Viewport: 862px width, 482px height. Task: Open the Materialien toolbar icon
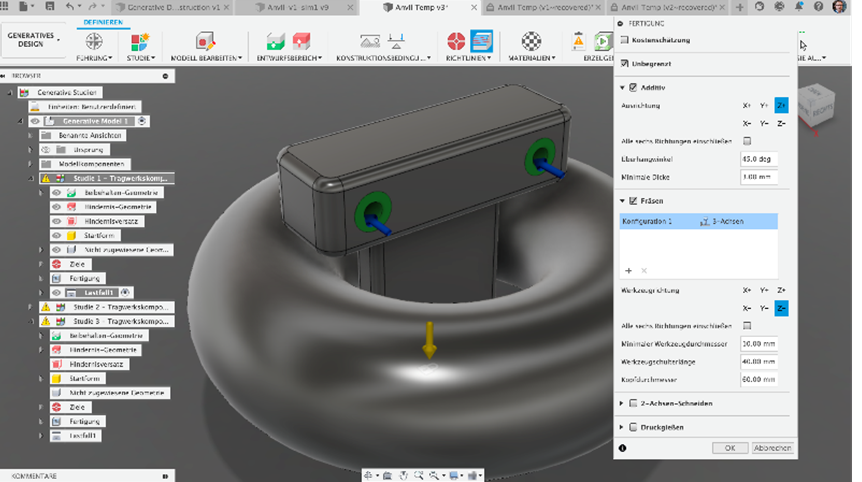531,41
